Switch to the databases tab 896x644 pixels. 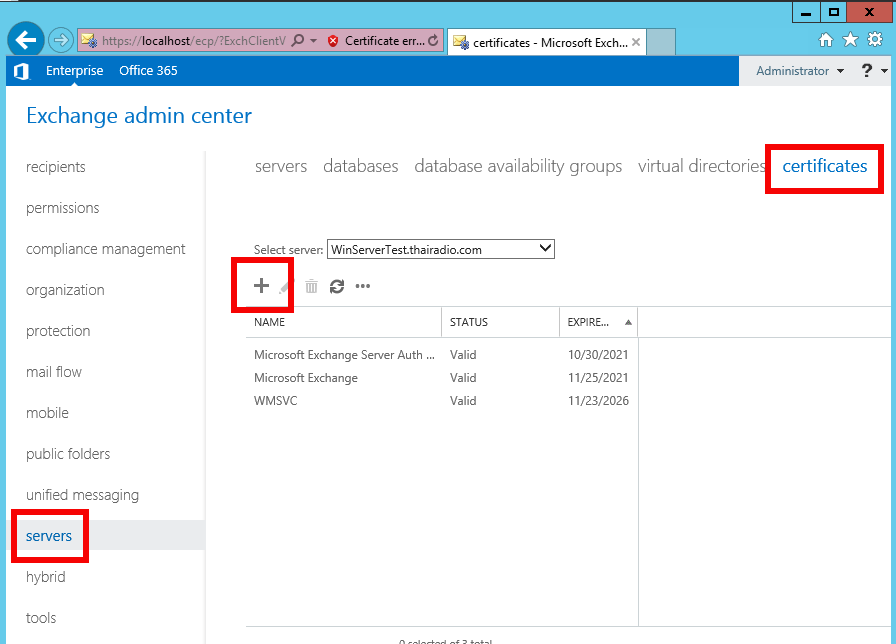pos(360,166)
